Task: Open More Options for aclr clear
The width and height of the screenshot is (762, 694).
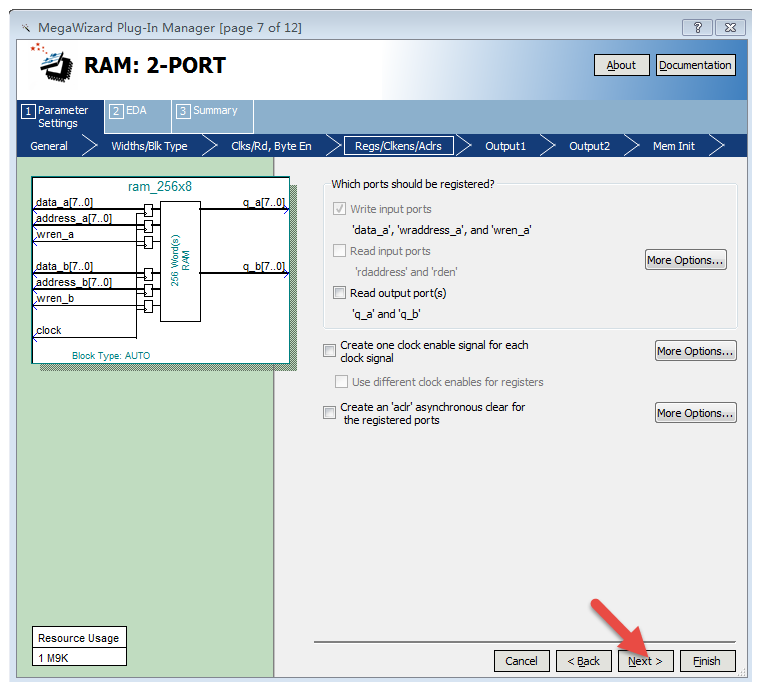Action: [x=695, y=413]
